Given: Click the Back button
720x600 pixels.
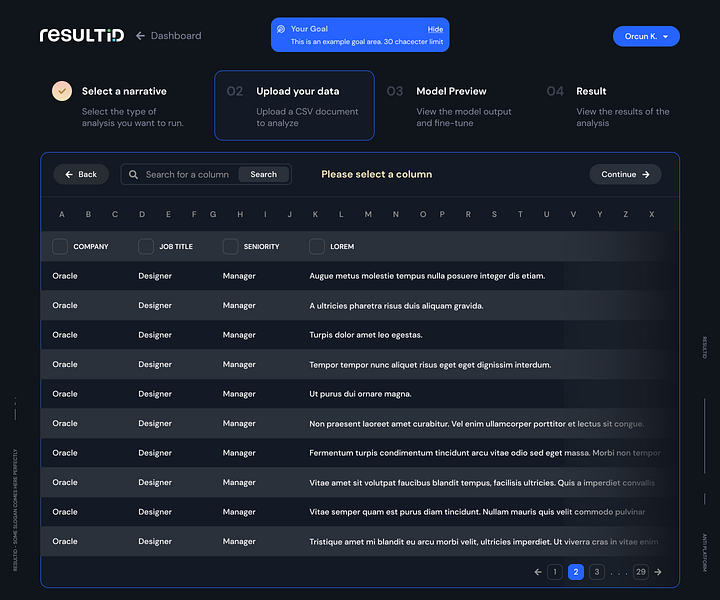Looking at the screenshot, I should coord(81,174).
